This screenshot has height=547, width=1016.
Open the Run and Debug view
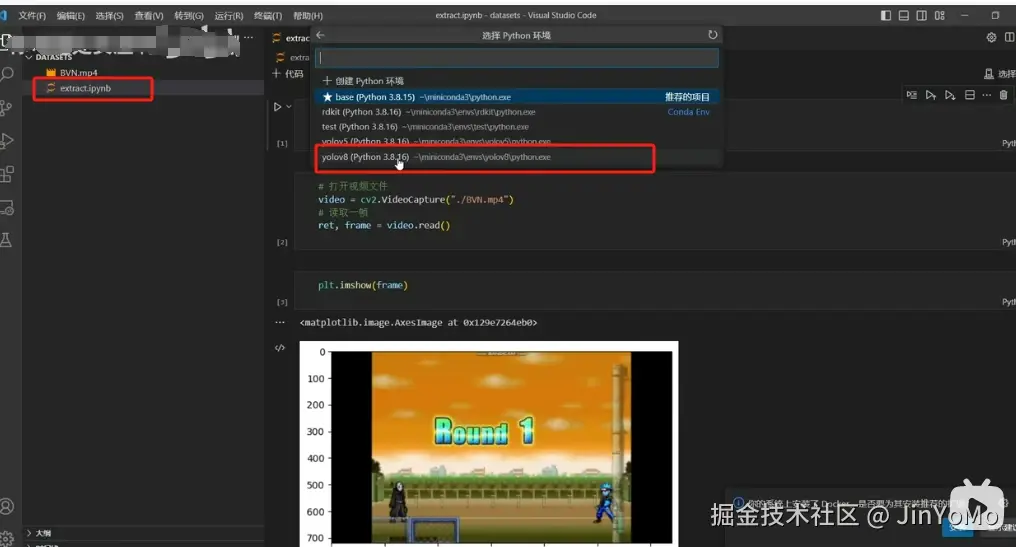[x=7, y=141]
